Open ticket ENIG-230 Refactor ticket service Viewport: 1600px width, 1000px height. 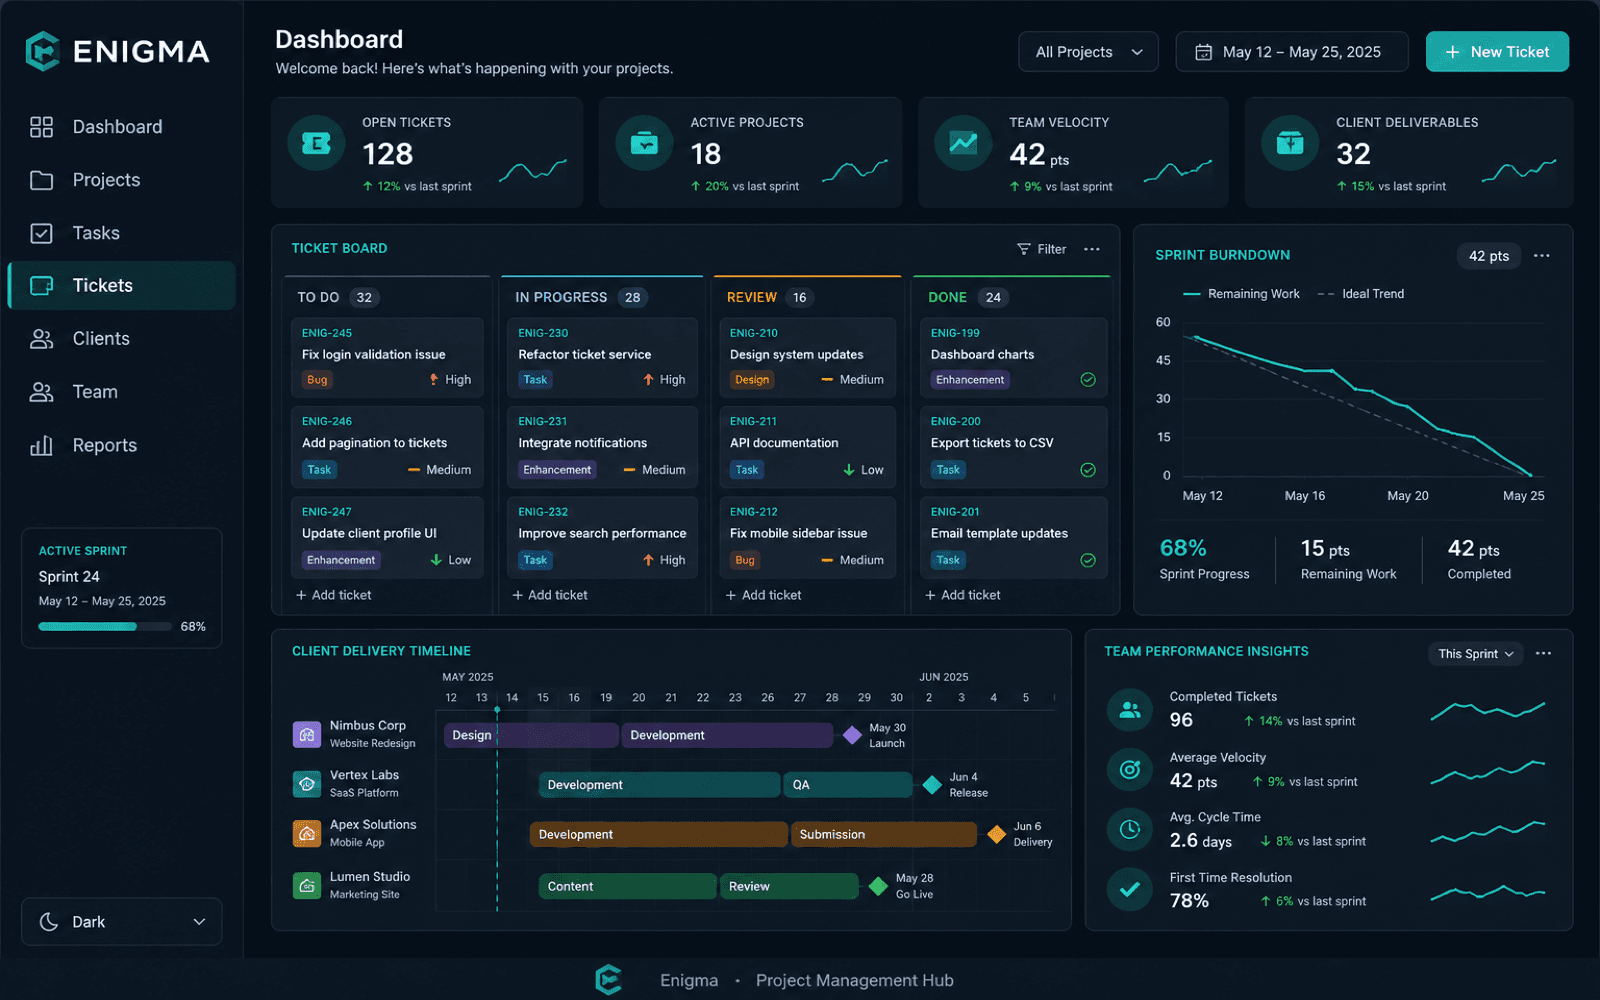602,357
